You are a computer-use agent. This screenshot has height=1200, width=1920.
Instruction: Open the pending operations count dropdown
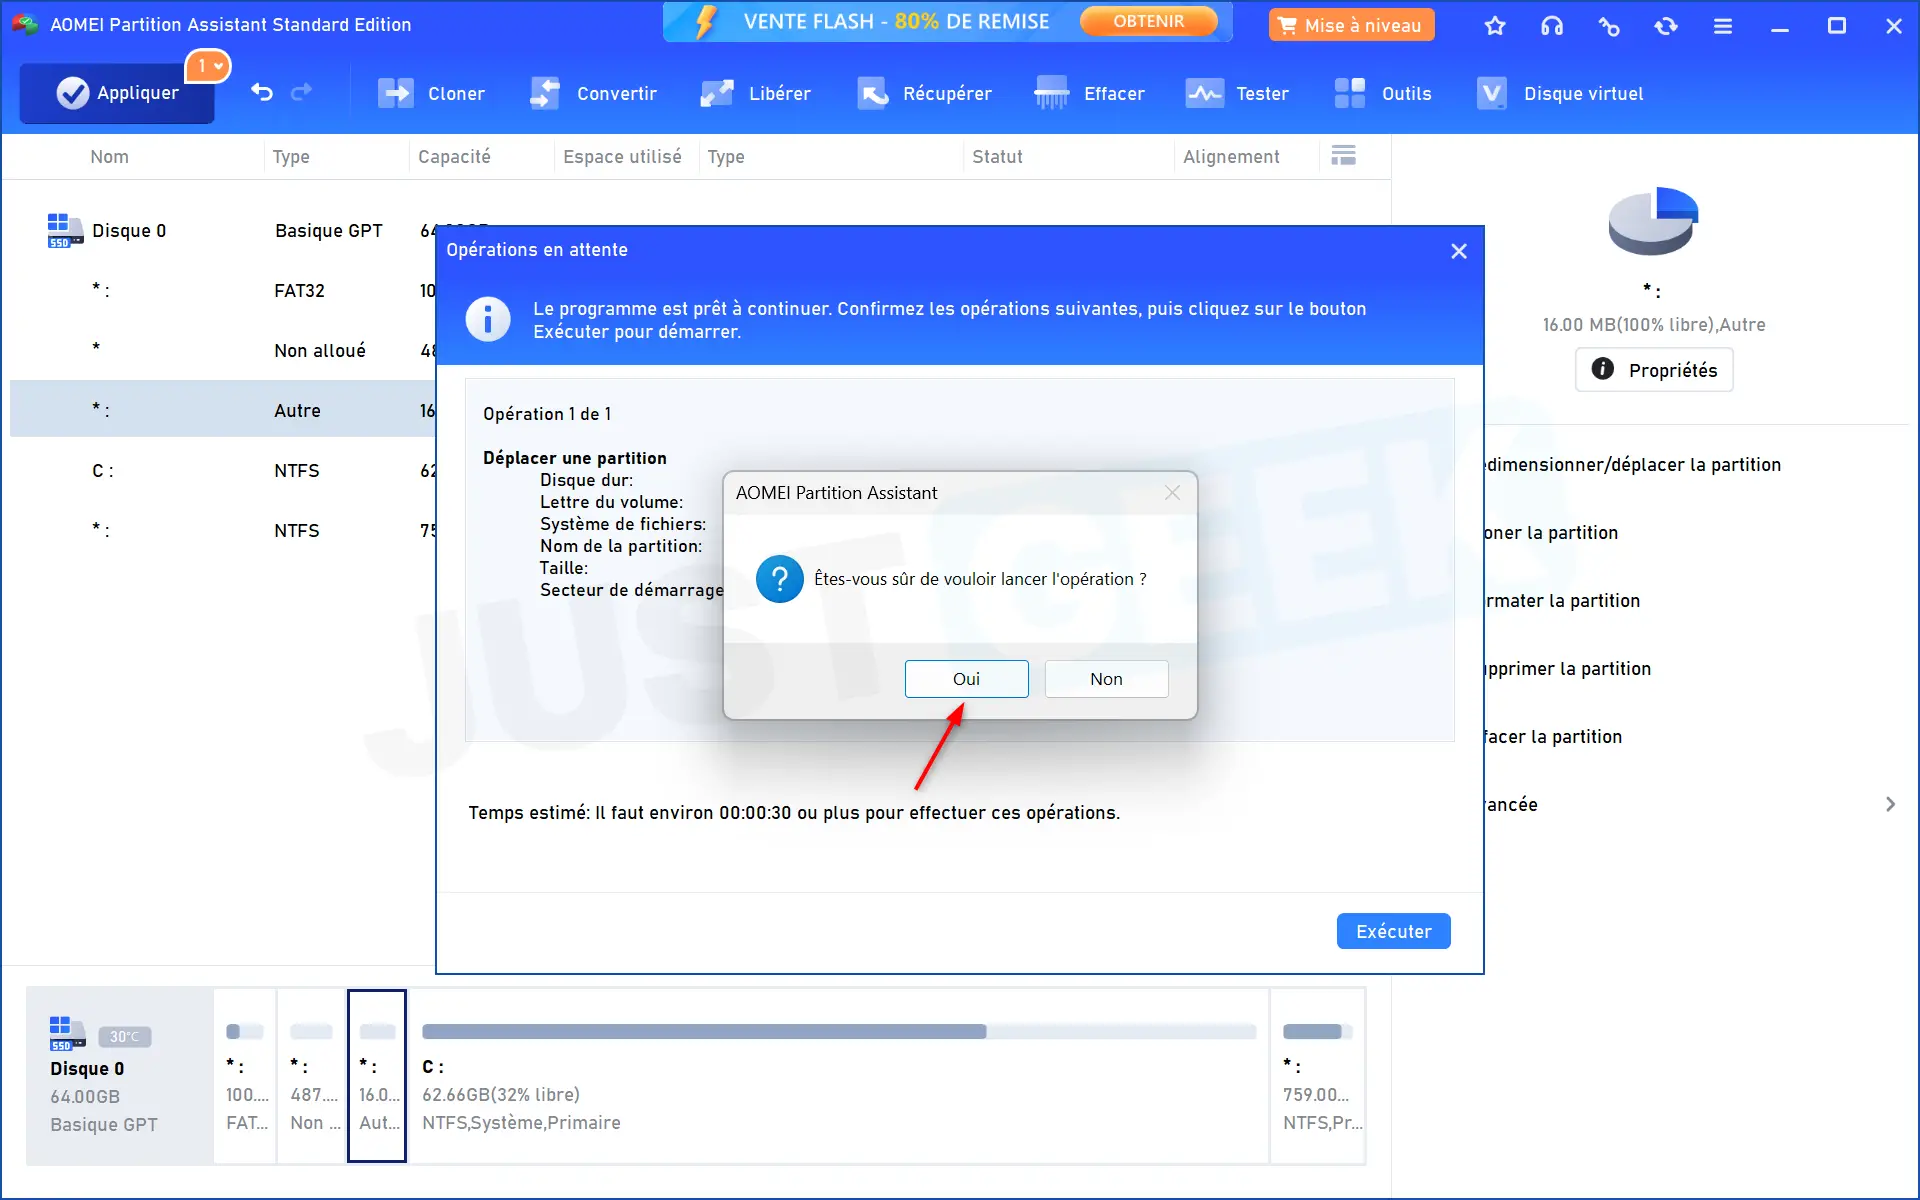point(208,66)
